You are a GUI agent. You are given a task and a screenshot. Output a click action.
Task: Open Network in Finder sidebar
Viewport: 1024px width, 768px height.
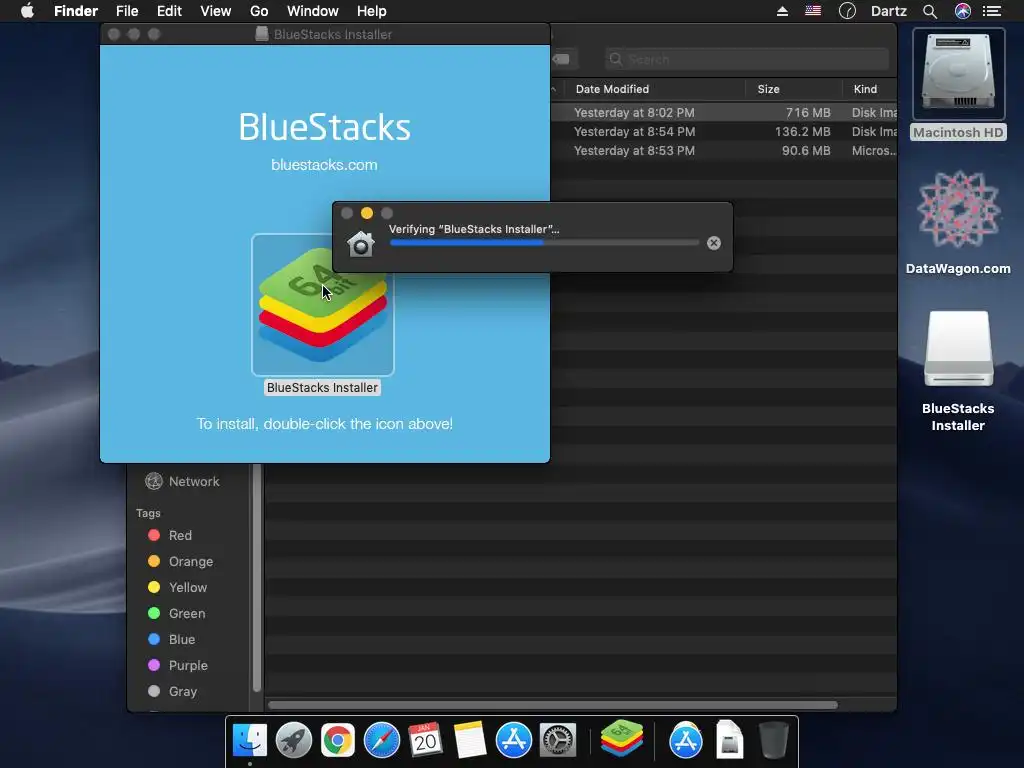[x=182, y=481]
